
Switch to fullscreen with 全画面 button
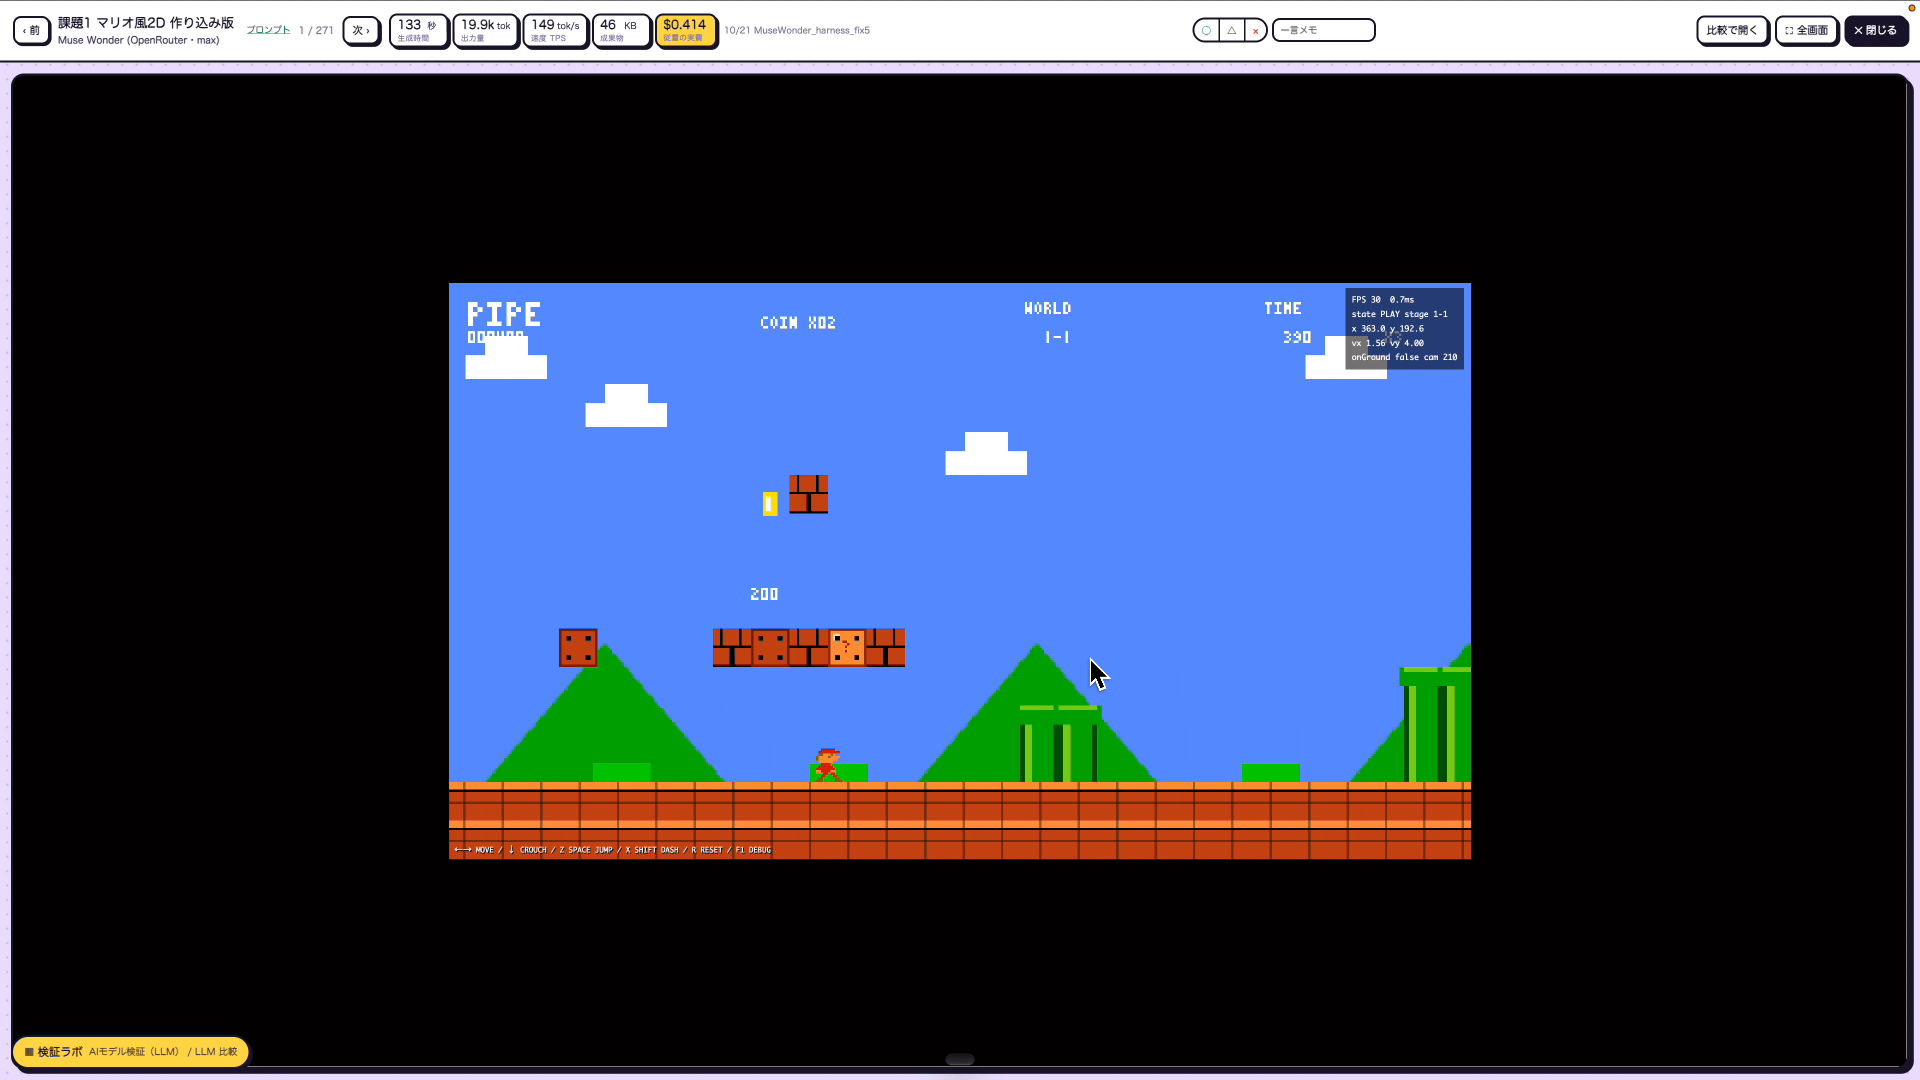pos(1806,30)
